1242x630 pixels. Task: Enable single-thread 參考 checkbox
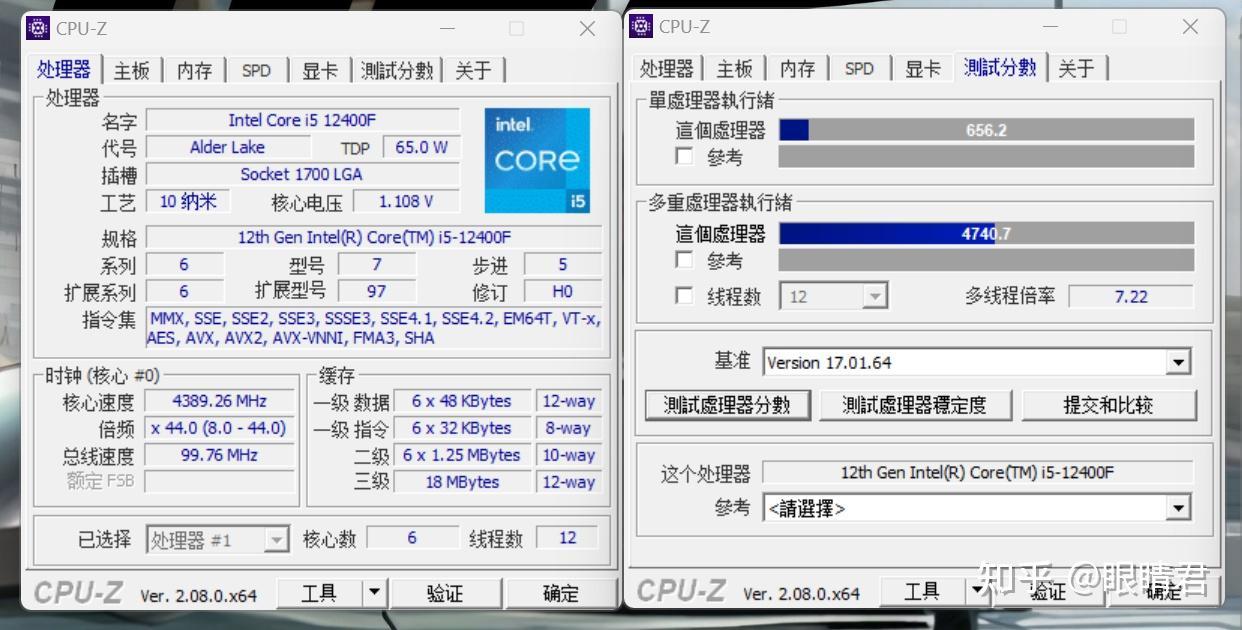684,156
